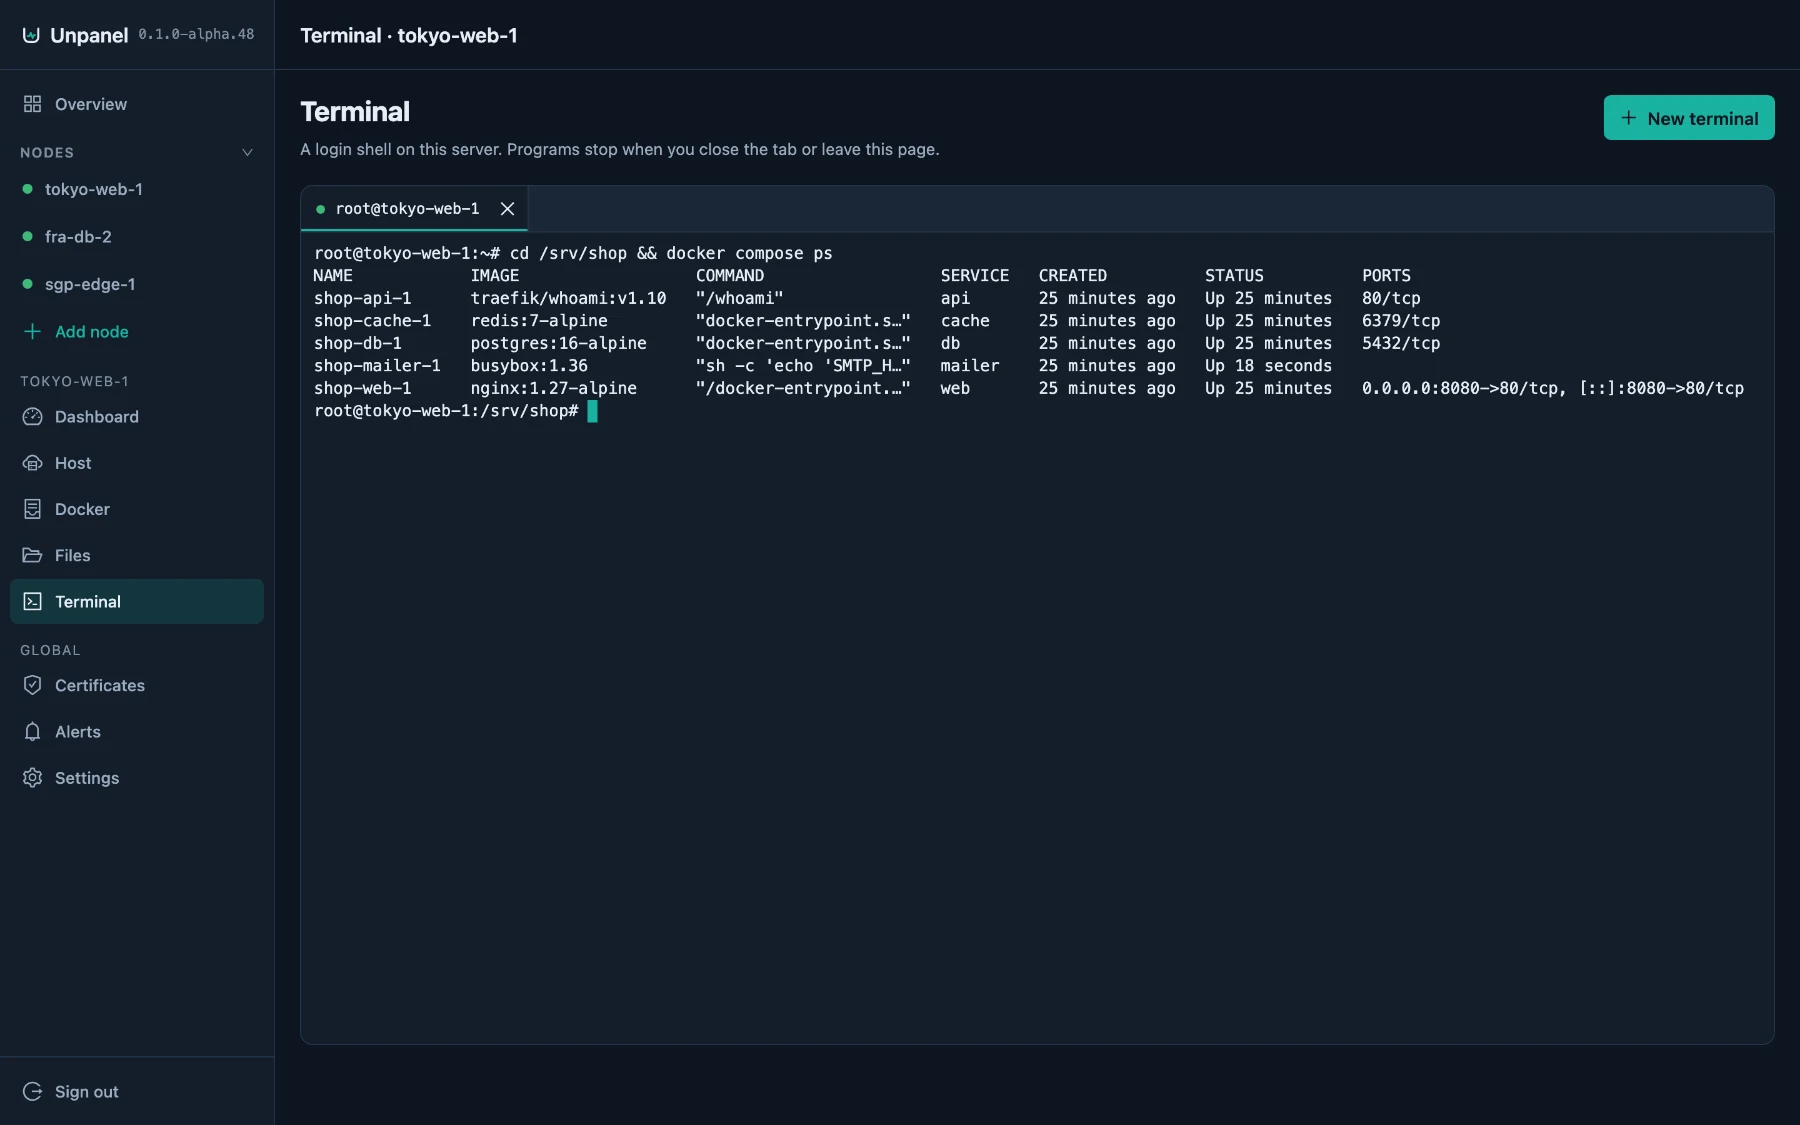This screenshot has width=1800, height=1125.
Task: Click the Terminal page heading
Action: tap(355, 111)
